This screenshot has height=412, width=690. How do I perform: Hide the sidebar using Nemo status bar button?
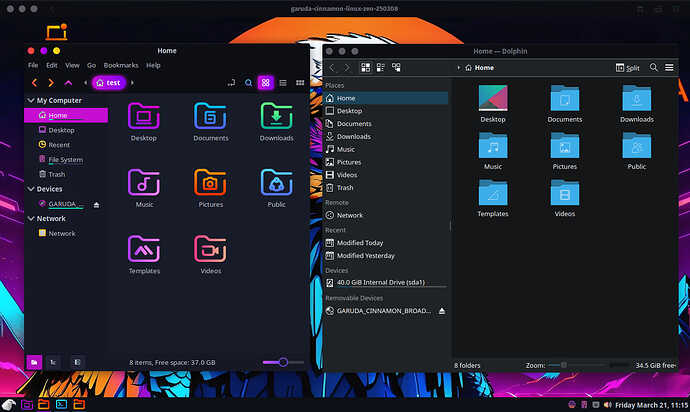pos(77,362)
